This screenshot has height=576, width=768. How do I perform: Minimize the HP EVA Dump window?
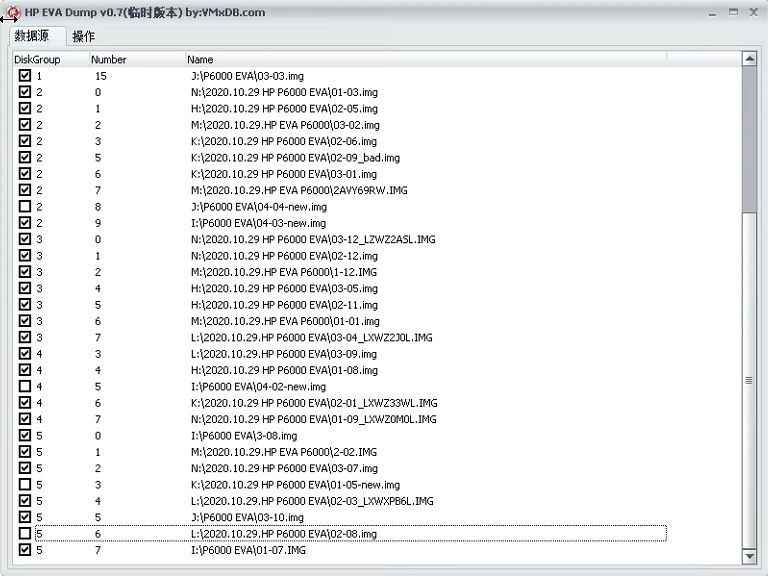point(712,13)
